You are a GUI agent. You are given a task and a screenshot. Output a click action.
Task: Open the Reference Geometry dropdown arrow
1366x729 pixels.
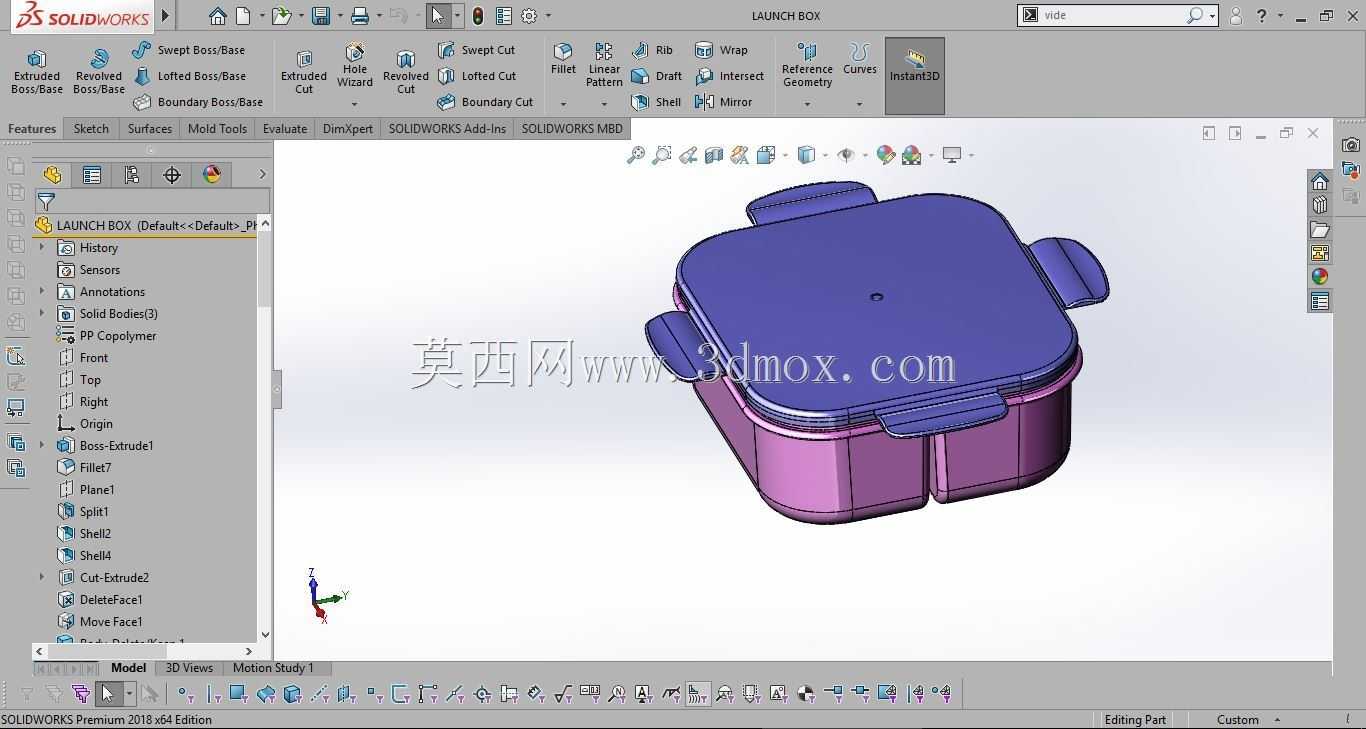(x=807, y=104)
